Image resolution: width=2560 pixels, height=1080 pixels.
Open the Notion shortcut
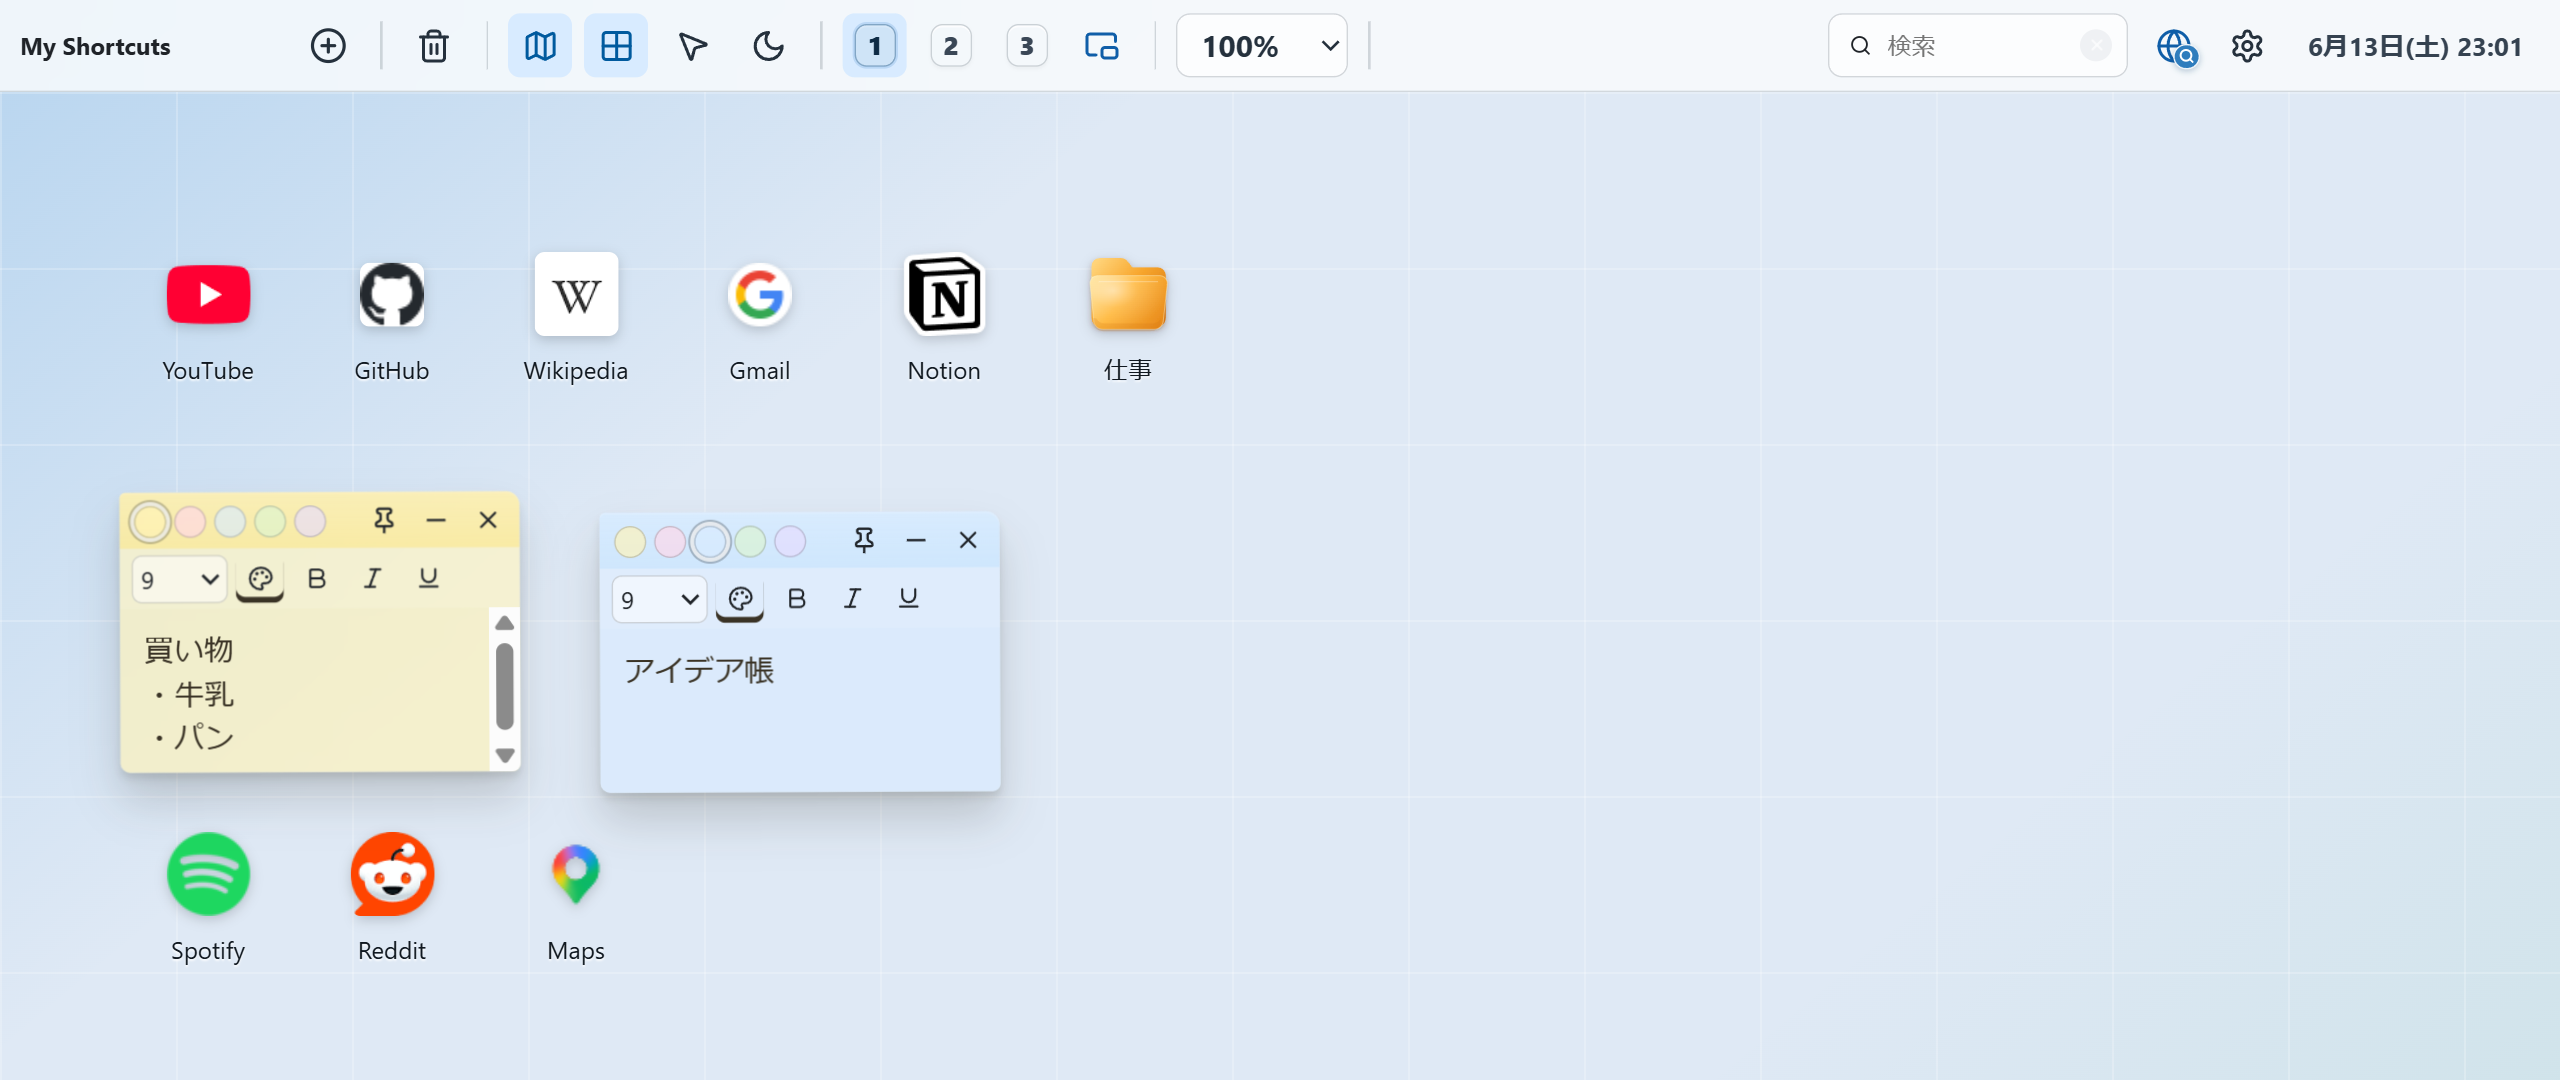pos(944,319)
